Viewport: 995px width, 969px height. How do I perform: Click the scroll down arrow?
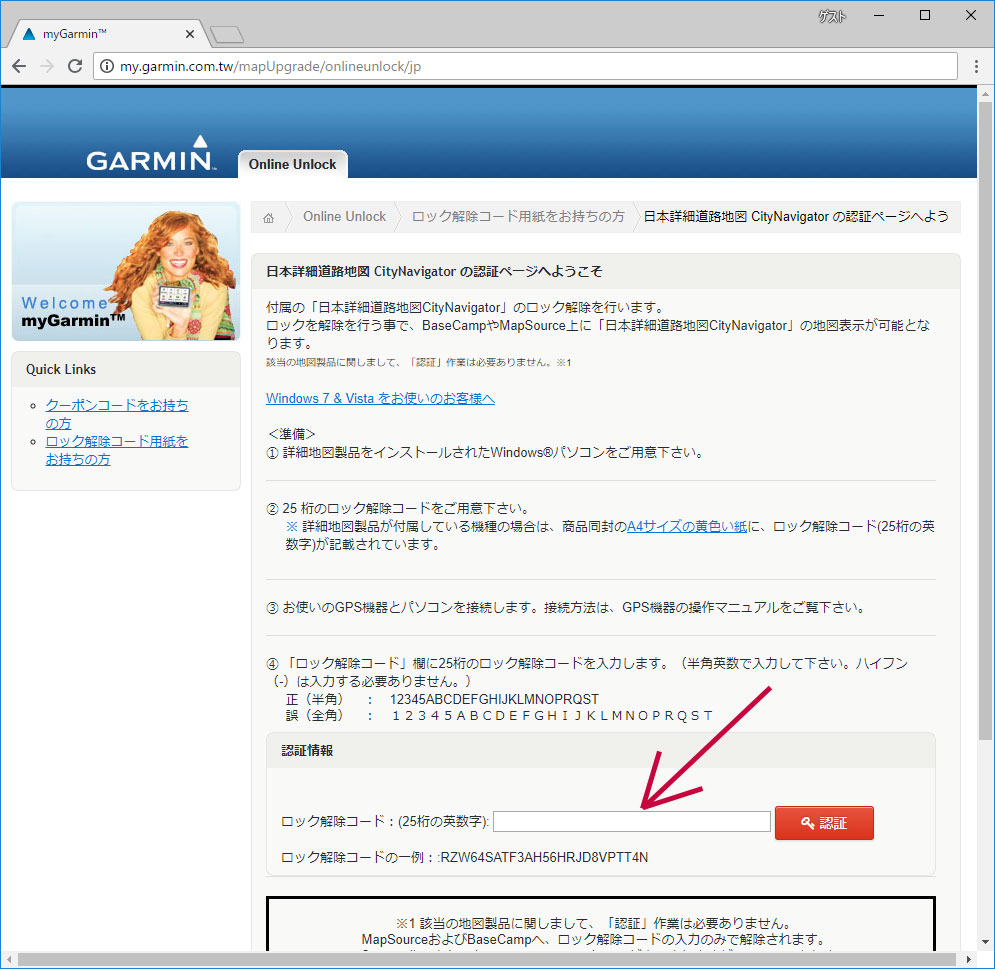(x=985, y=942)
